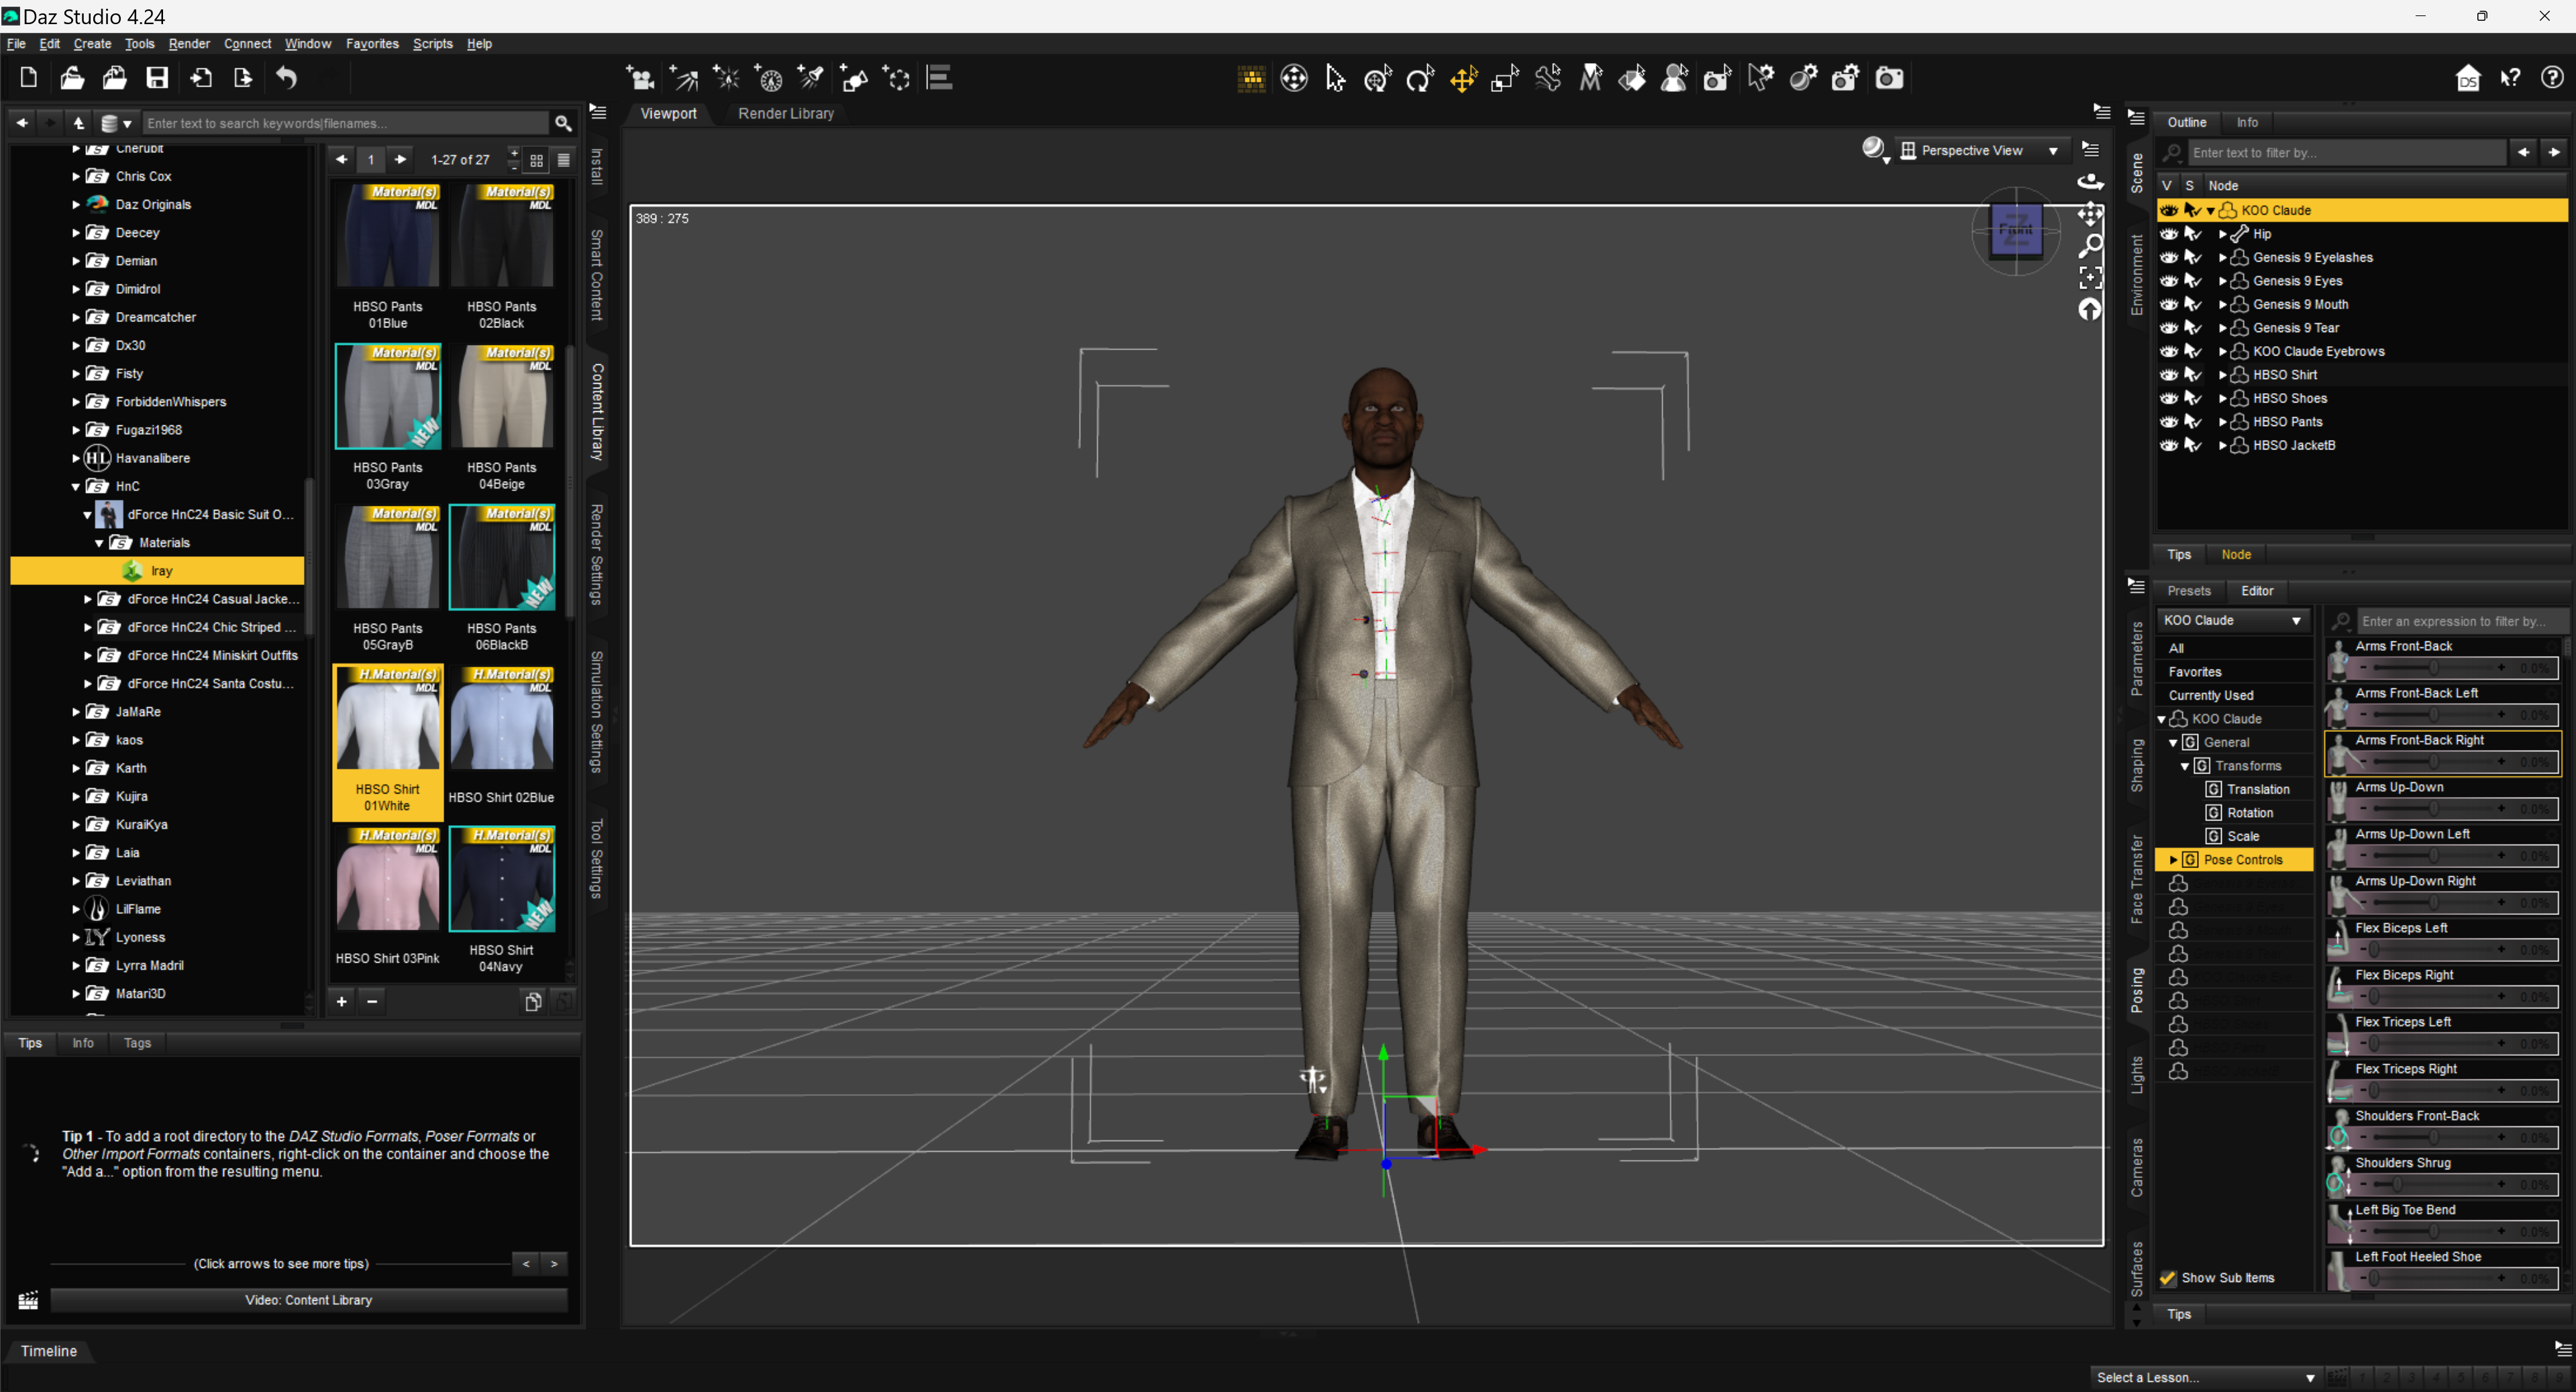This screenshot has height=1392, width=2576.
Task: Toggle visibility of HBSO JacketB
Action: pyautogui.click(x=2168, y=446)
